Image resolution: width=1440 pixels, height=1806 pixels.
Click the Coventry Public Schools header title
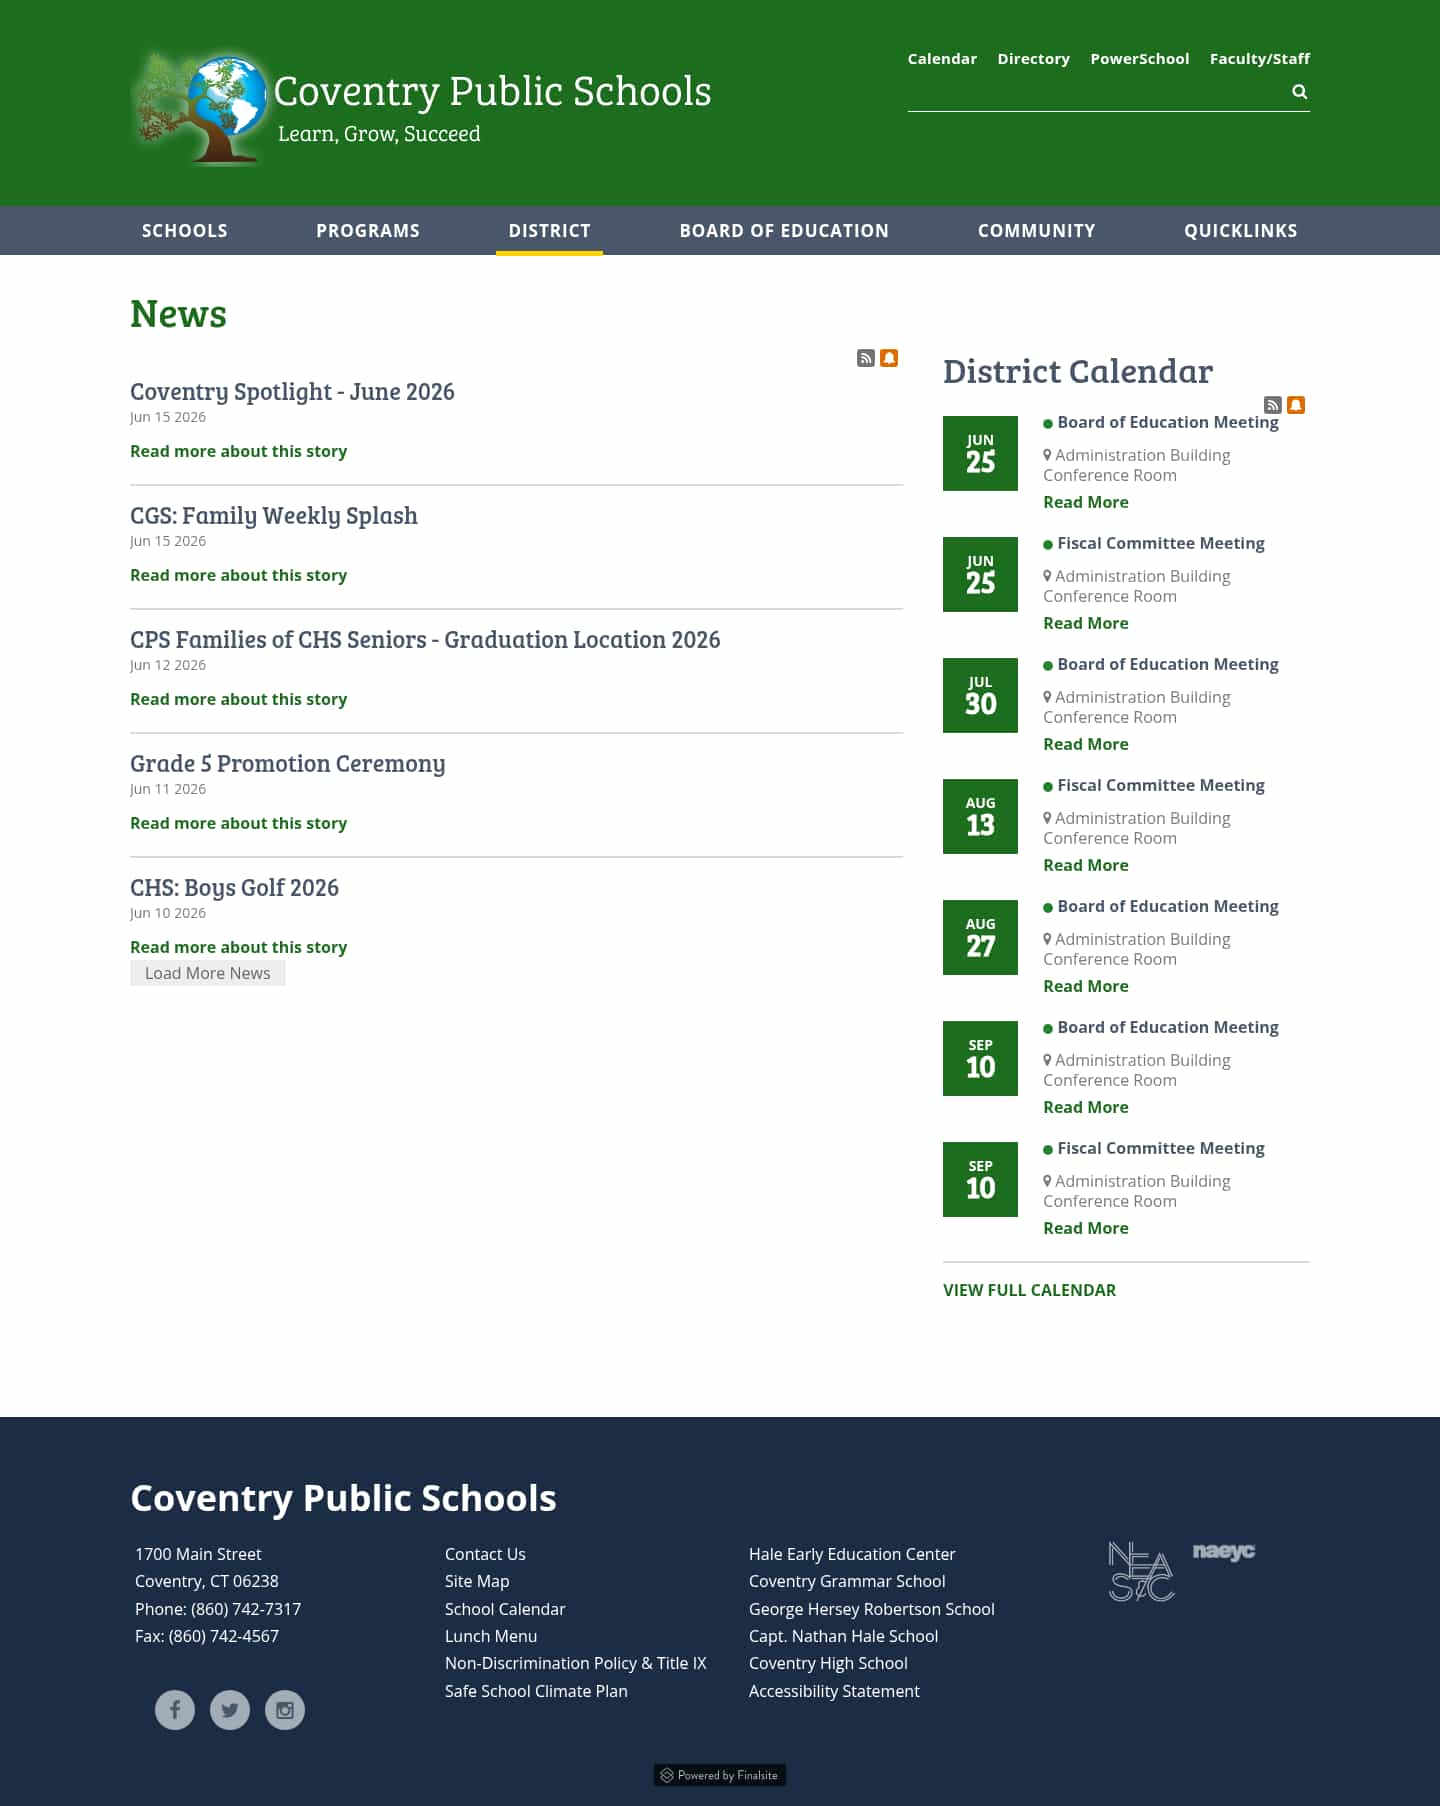pos(493,92)
